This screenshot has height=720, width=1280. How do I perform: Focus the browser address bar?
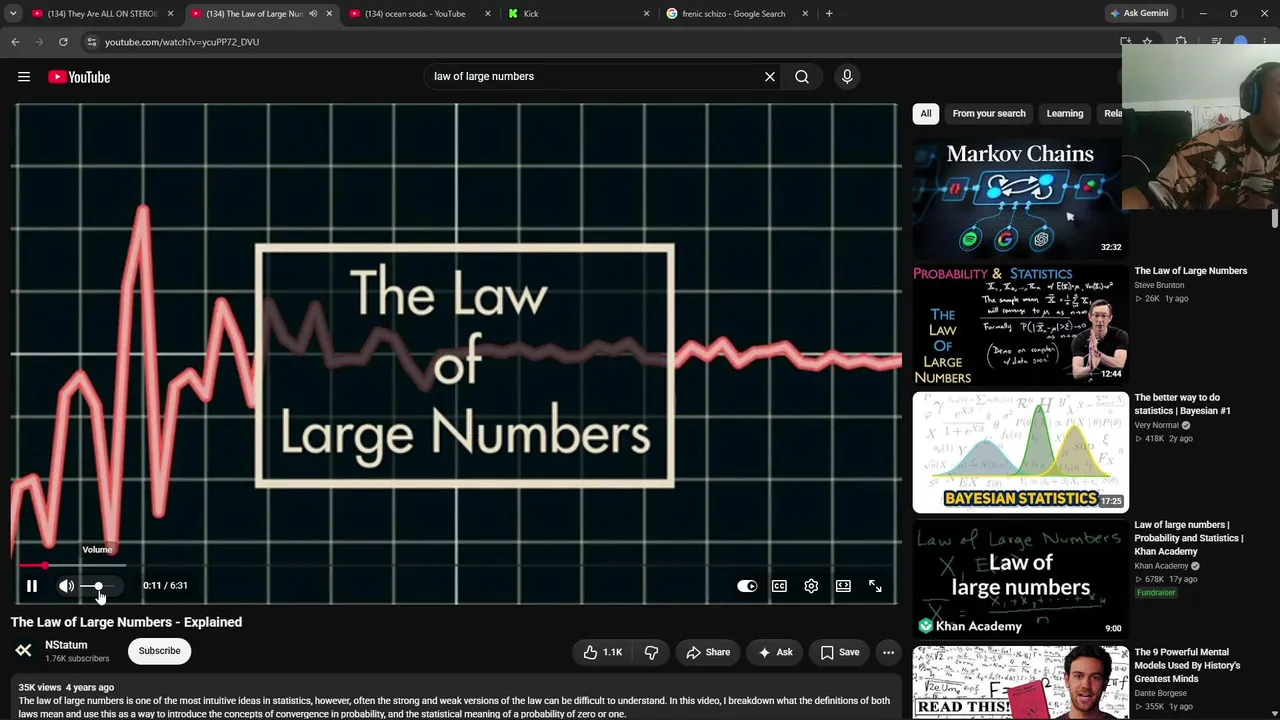coord(600,42)
